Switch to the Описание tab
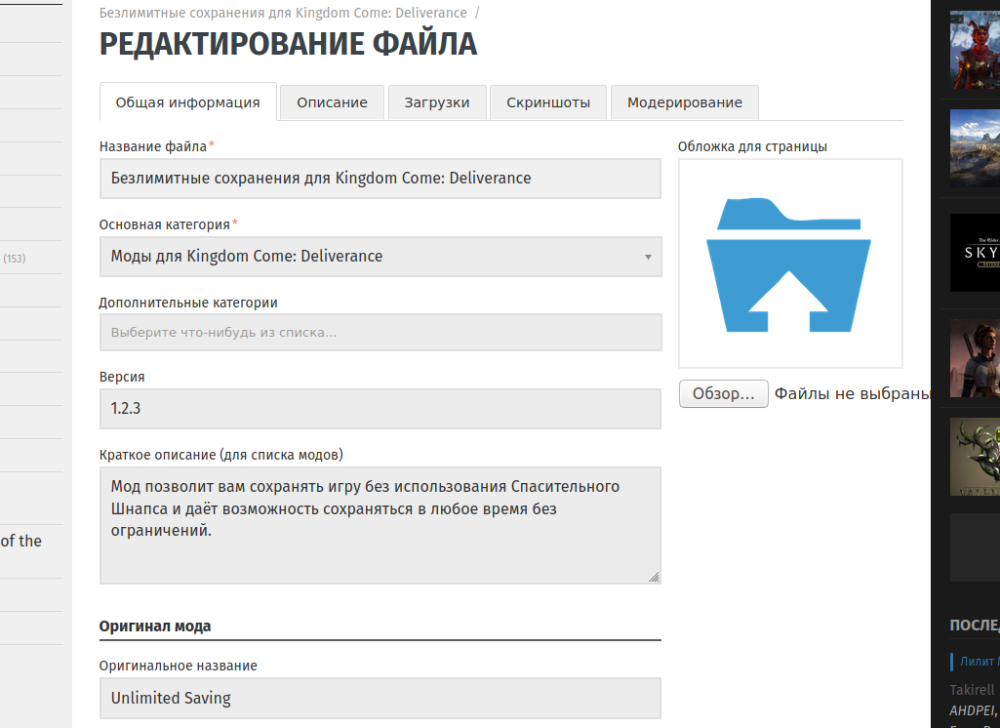This screenshot has width=1000, height=728. 332,102
